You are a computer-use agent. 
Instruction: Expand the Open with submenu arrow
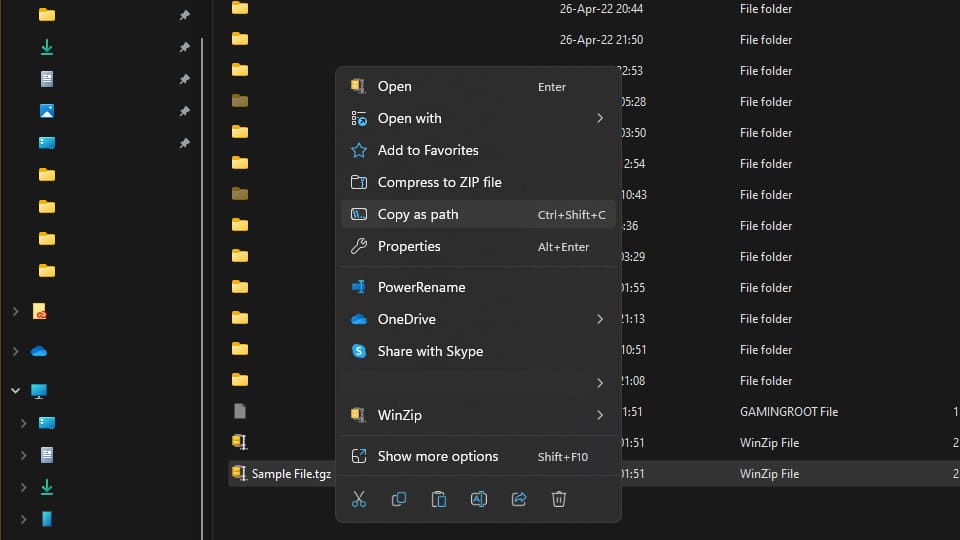[600, 118]
